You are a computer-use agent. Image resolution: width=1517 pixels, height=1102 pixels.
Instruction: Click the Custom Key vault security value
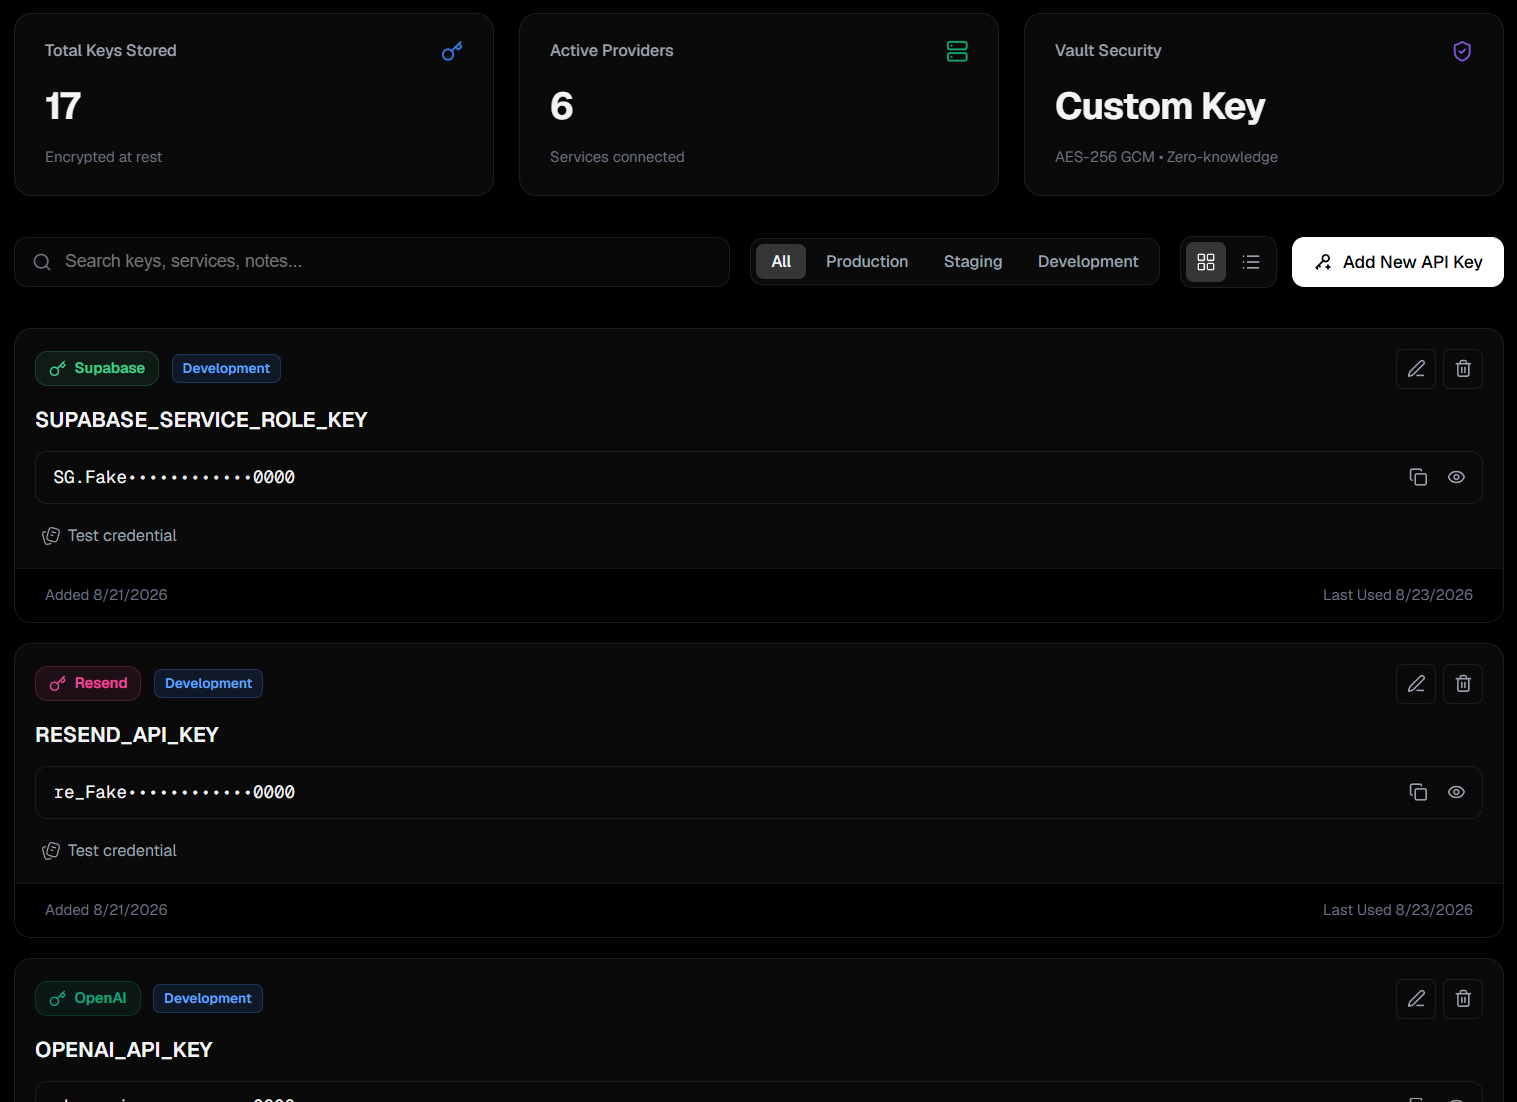point(1160,106)
